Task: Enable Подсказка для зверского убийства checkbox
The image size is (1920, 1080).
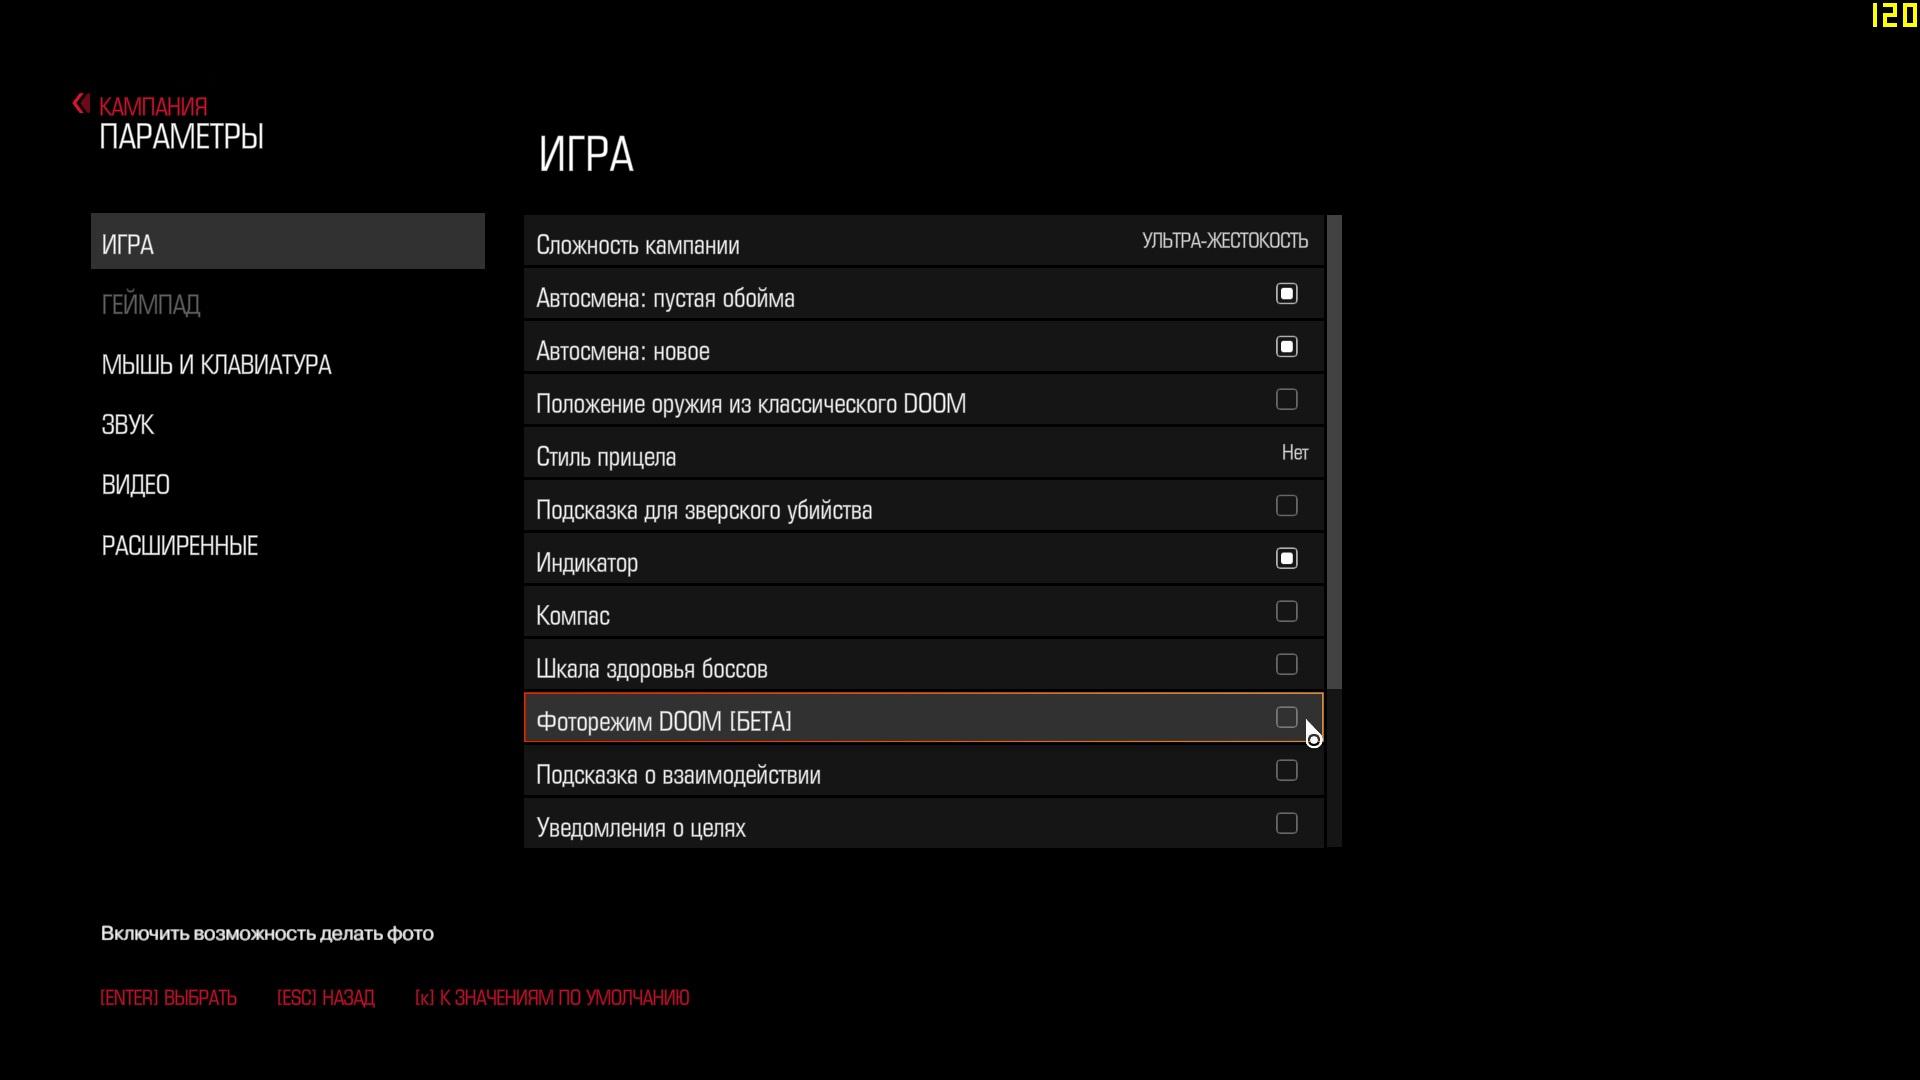Action: 1287,506
